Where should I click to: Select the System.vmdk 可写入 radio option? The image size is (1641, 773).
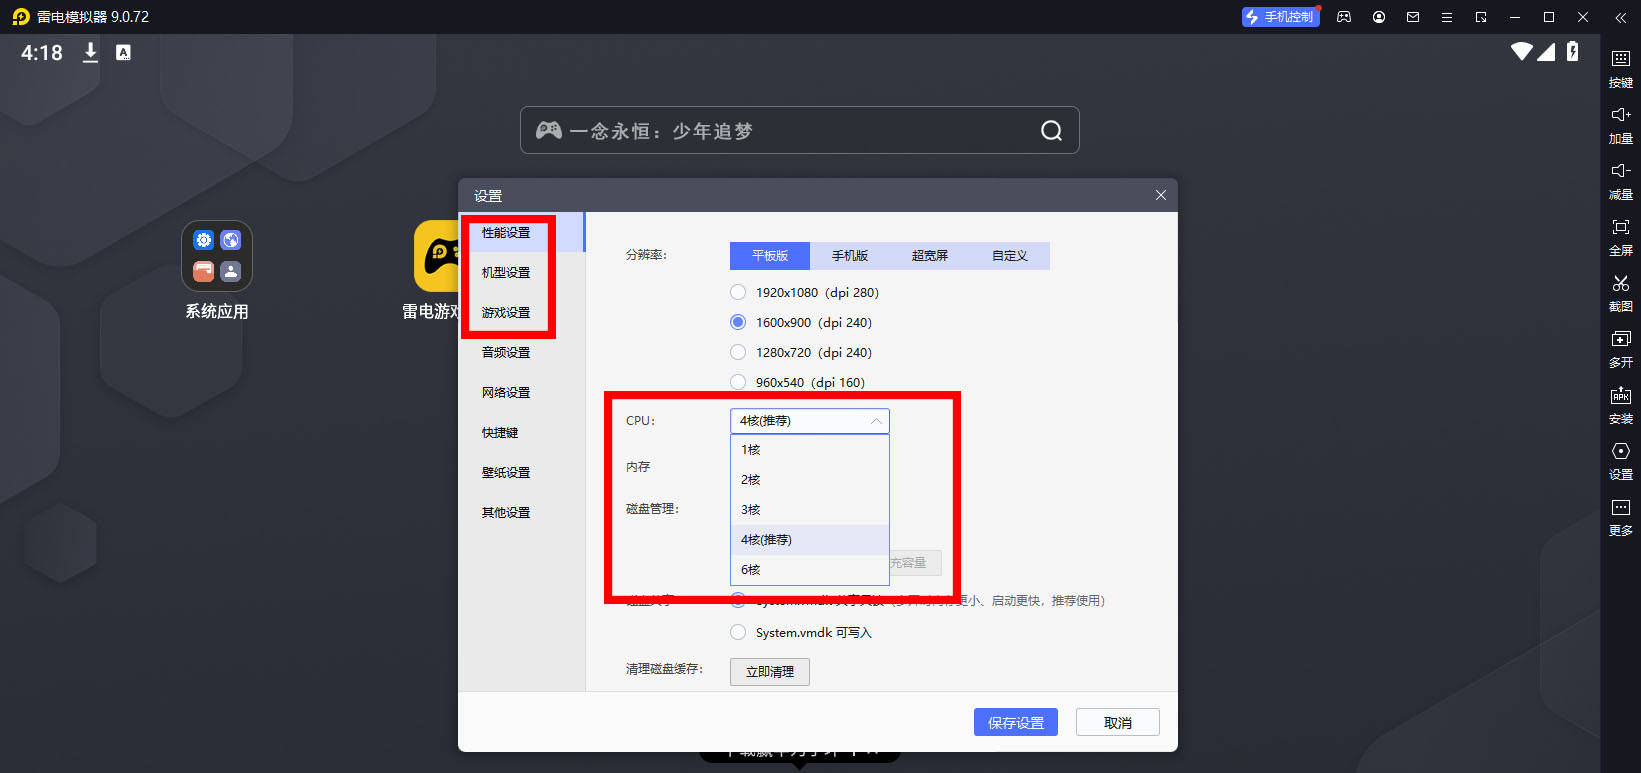[738, 632]
